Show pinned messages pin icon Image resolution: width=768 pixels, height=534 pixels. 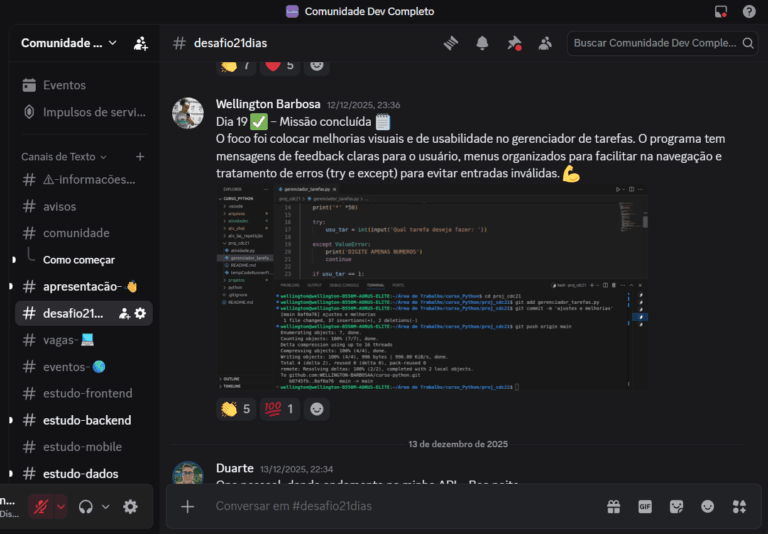514,43
